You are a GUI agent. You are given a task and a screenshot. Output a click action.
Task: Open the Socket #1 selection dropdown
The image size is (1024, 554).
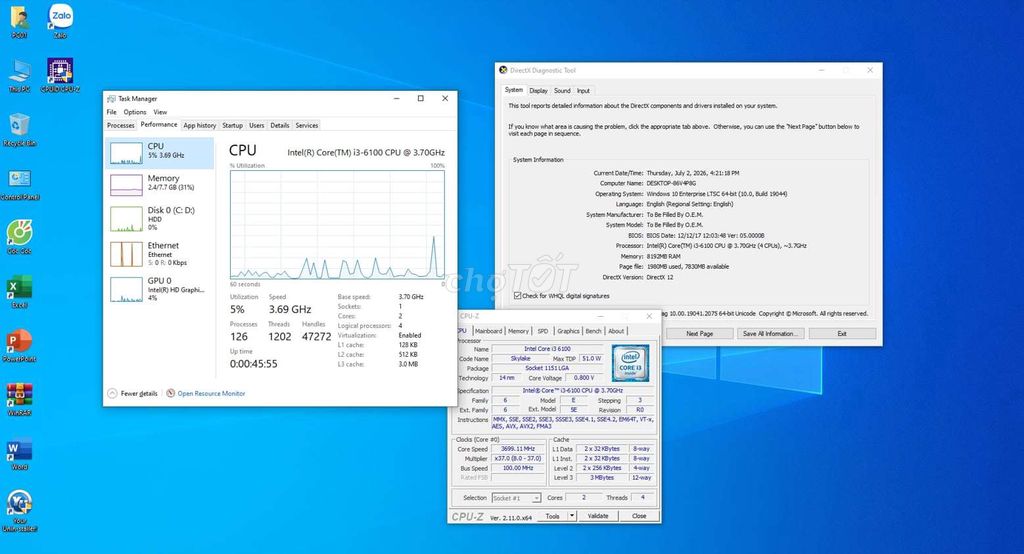tap(517, 498)
